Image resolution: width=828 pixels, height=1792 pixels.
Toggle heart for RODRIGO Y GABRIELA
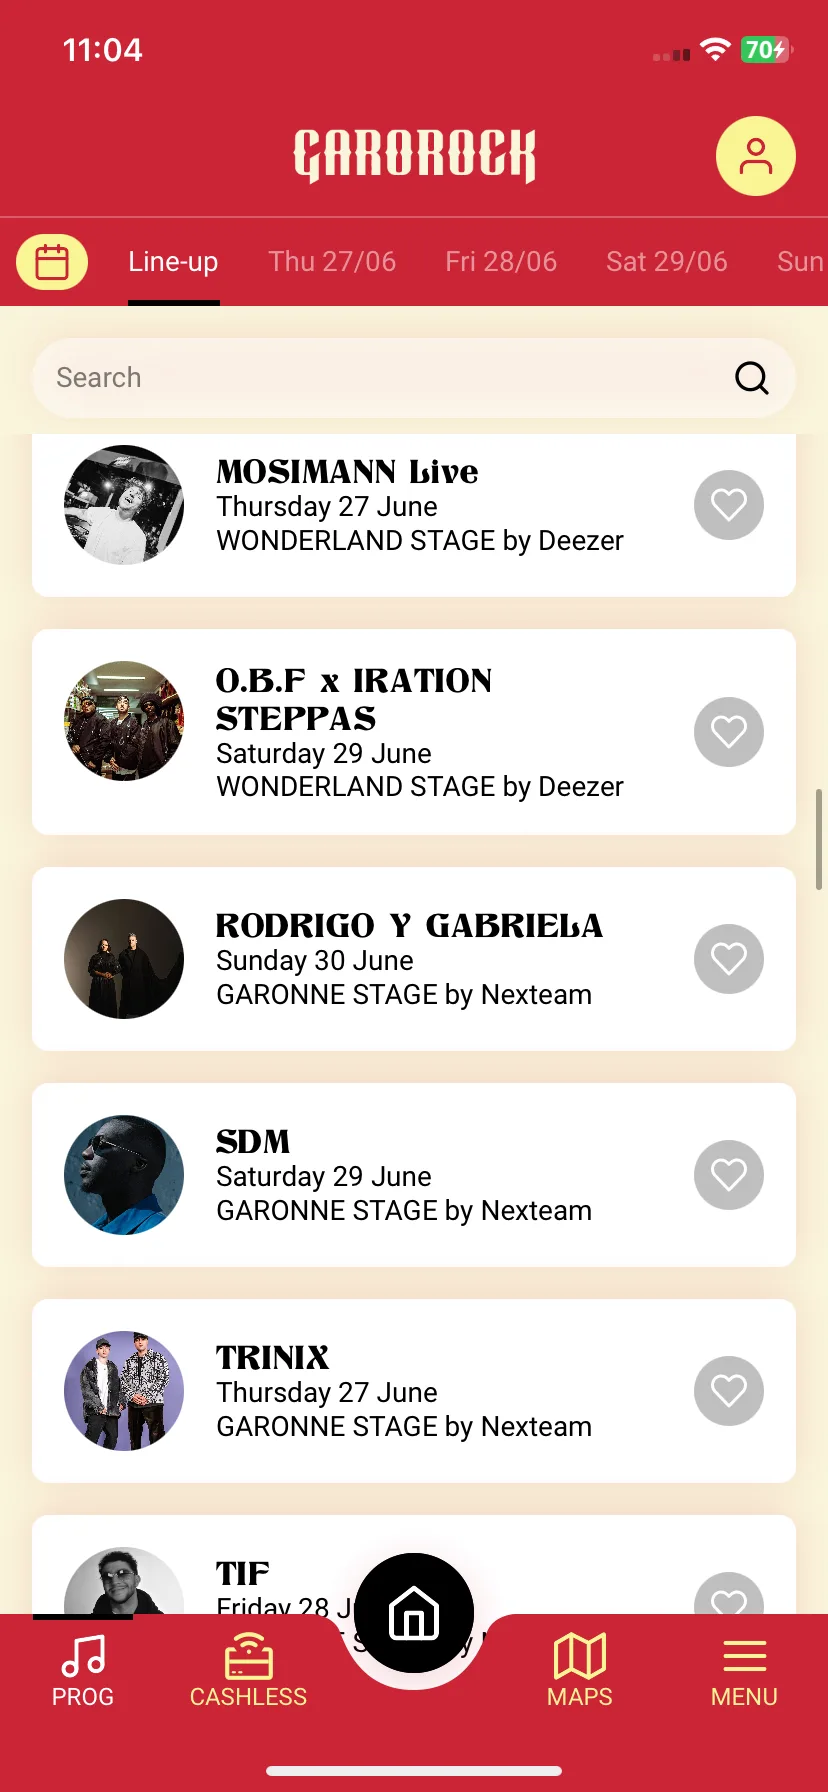[729, 959]
